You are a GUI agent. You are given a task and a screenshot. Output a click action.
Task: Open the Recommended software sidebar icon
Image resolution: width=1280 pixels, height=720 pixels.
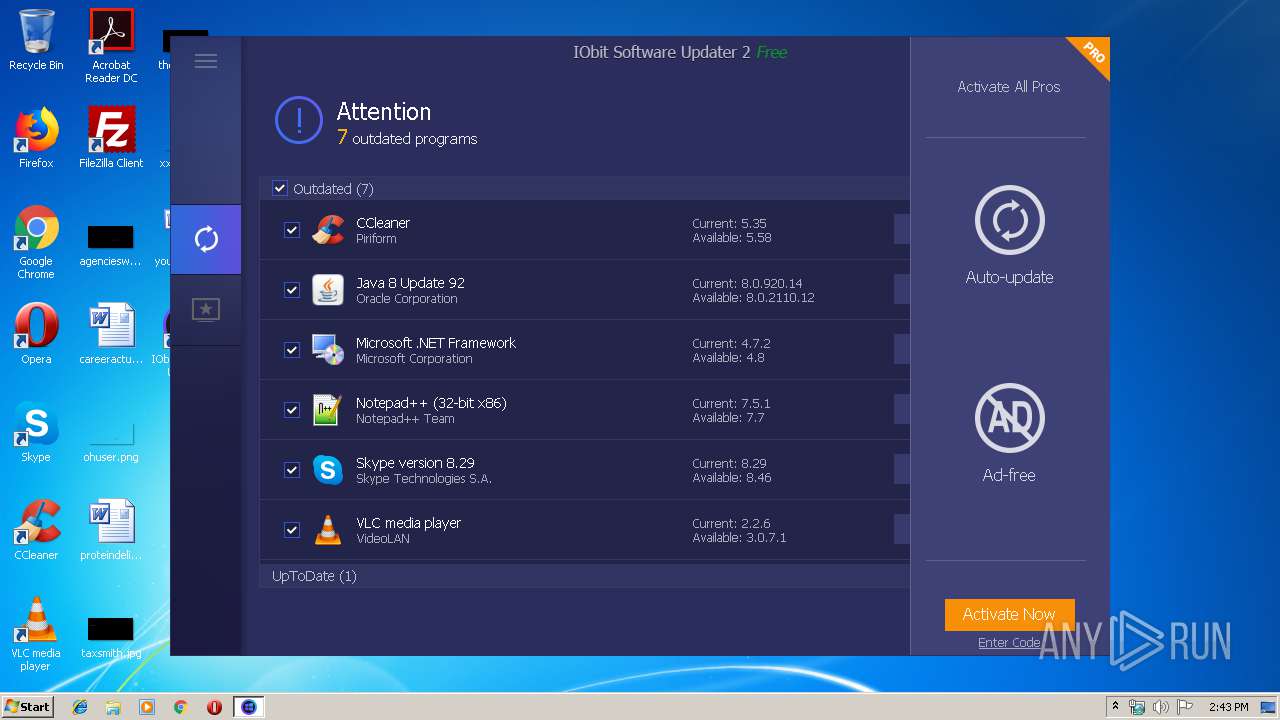[x=206, y=310]
